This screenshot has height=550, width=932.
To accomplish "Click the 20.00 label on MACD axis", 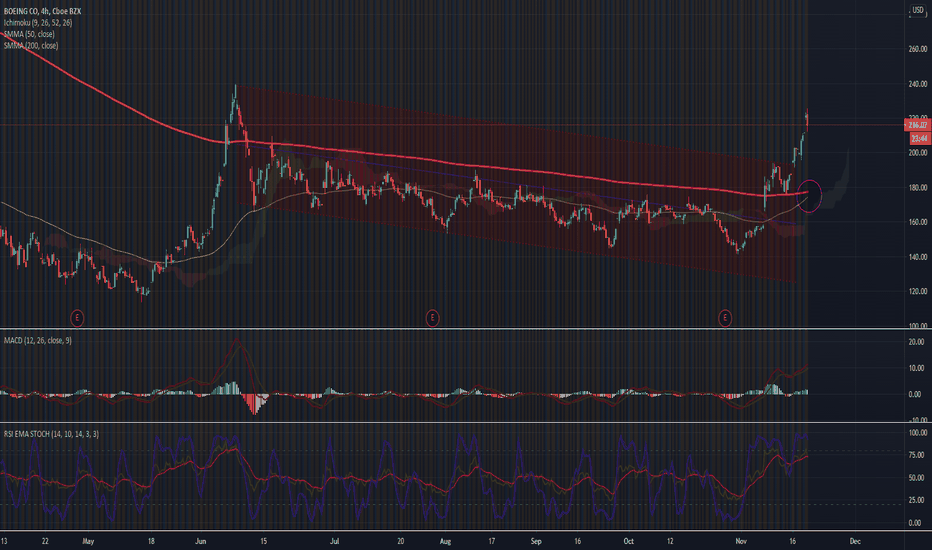I will pos(917,342).
